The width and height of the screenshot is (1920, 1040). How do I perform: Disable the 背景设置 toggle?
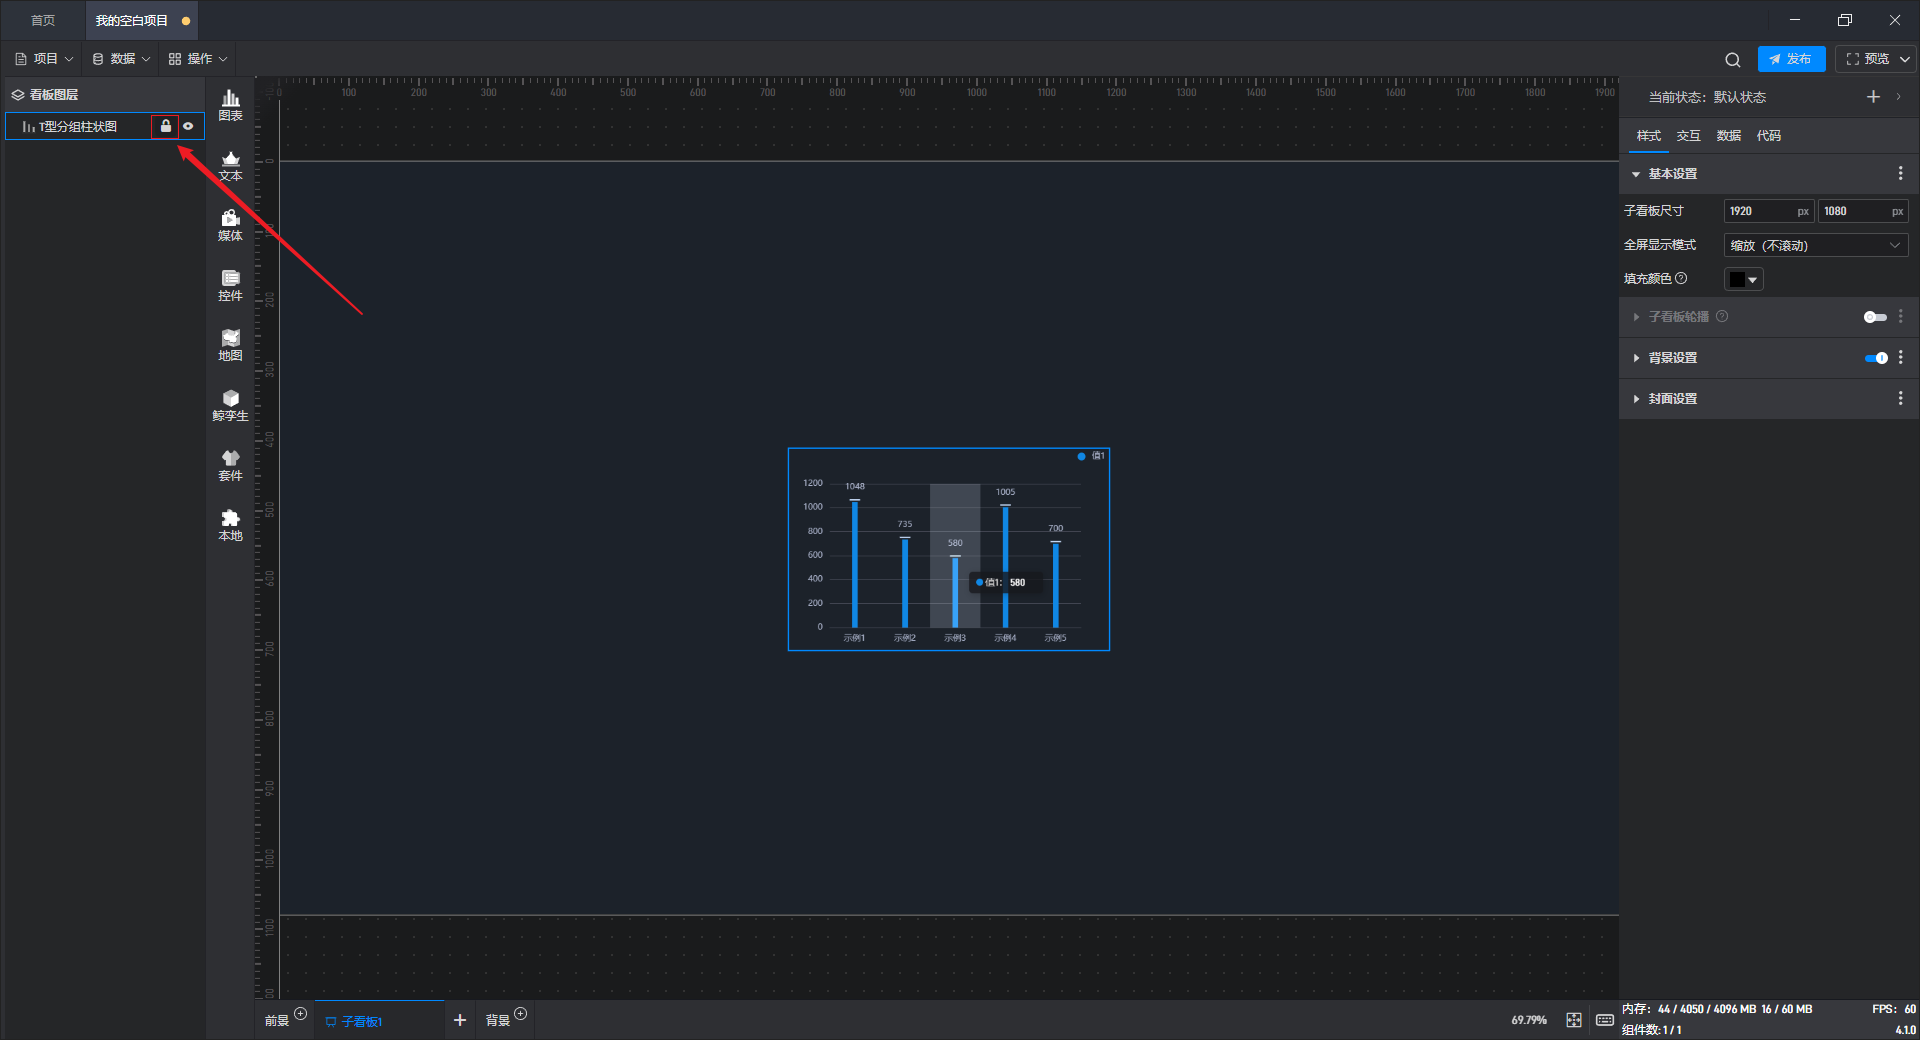(1876, 358)
